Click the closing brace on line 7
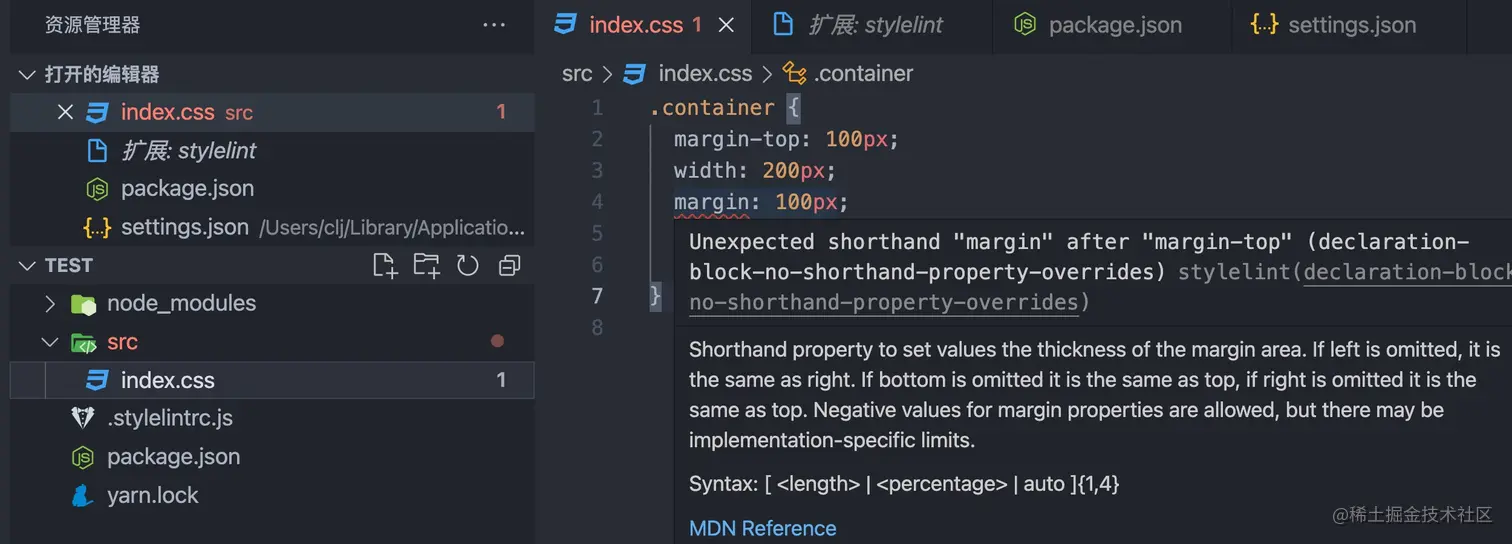1512x544 pixels. click(656, 295)
